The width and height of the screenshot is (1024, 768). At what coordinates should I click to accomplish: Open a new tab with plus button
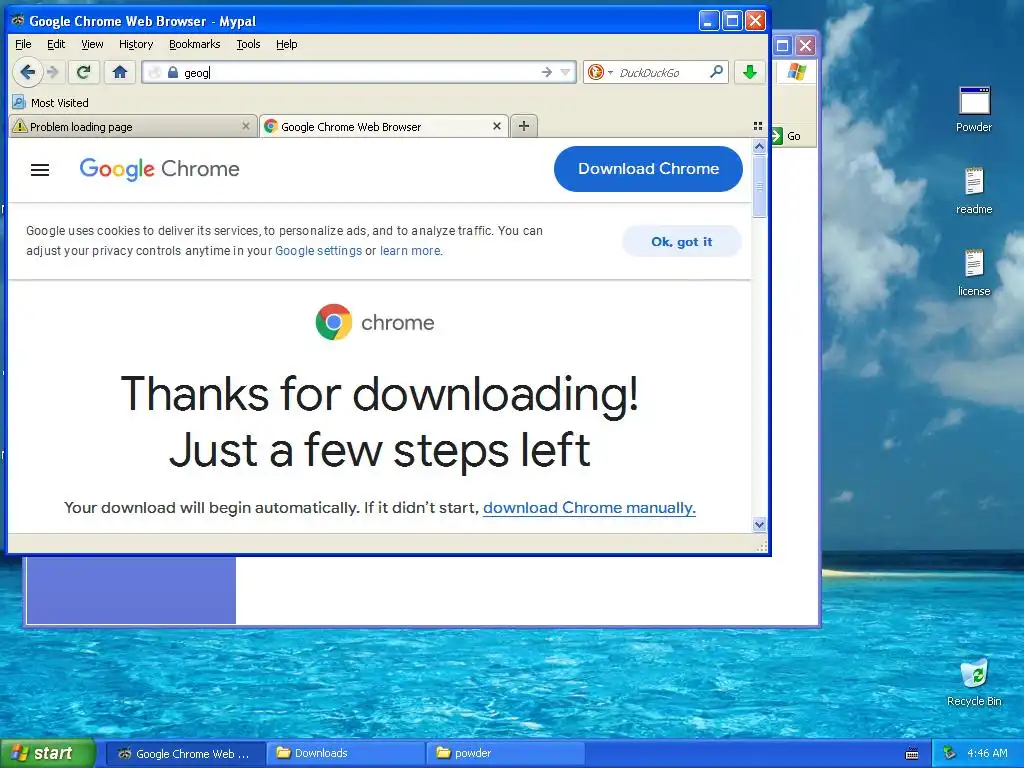[524, 126]
